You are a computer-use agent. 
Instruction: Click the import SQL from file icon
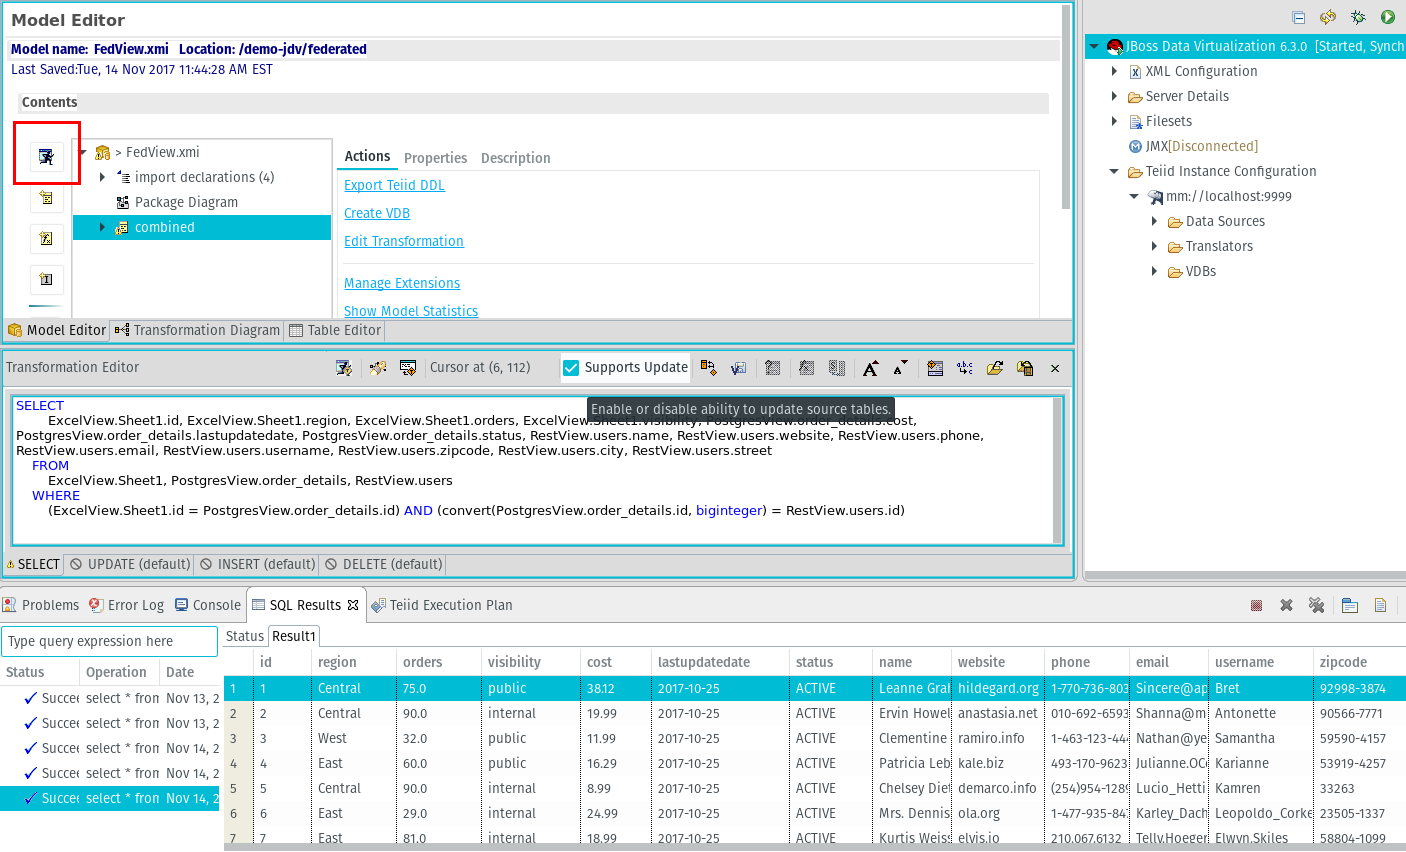tap(995, 368)
